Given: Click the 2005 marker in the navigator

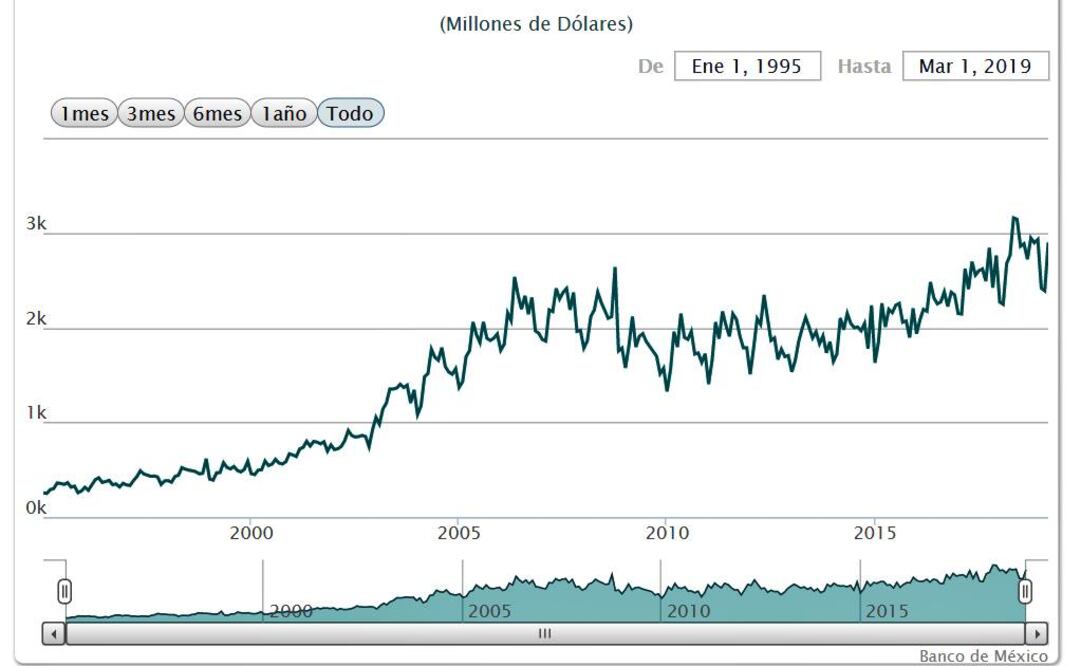Looking at the screenshot, I should coord(489,611).
